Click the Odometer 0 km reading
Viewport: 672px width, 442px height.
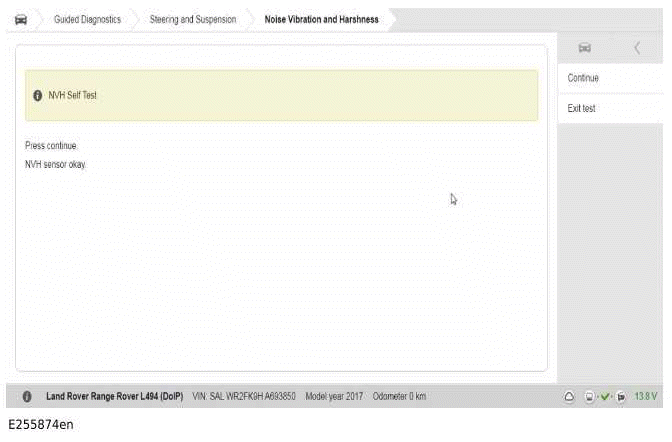(399, 397)
